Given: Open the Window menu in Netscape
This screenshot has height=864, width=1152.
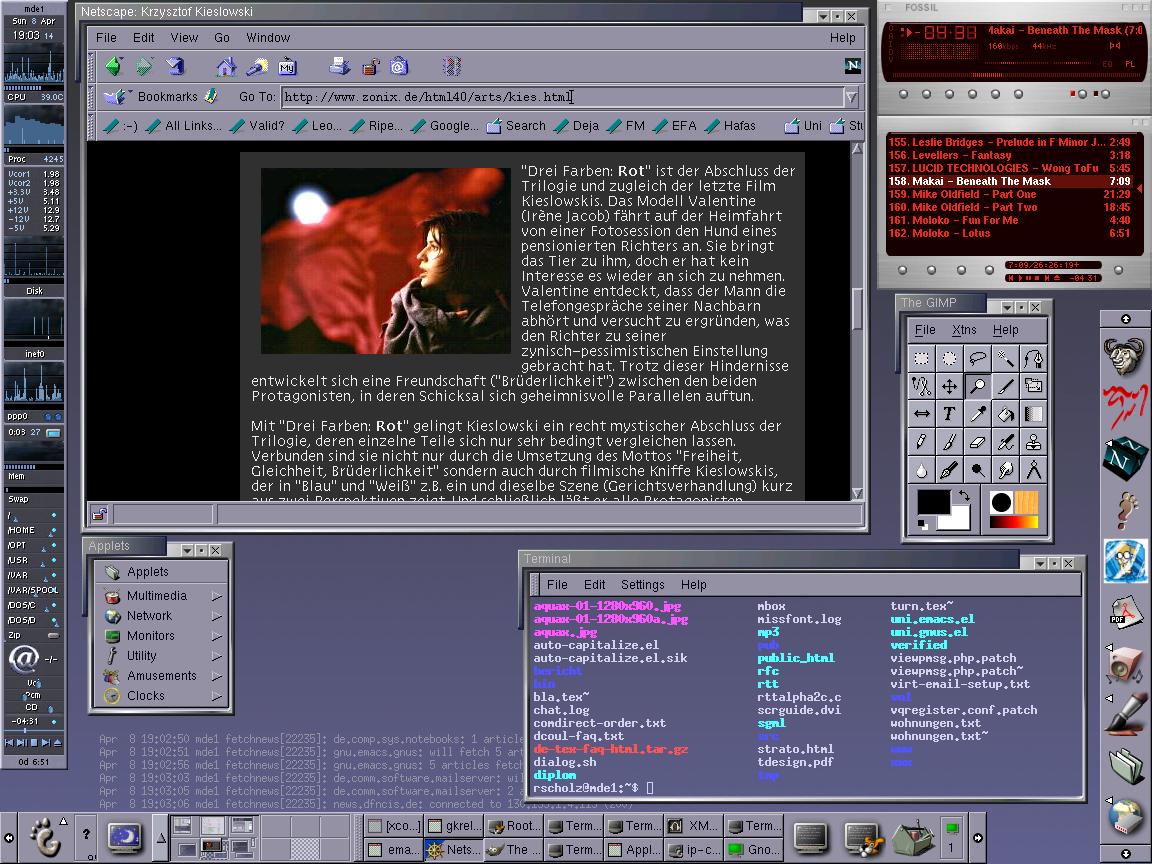Looking at the screenshot, I should point(268,37).
